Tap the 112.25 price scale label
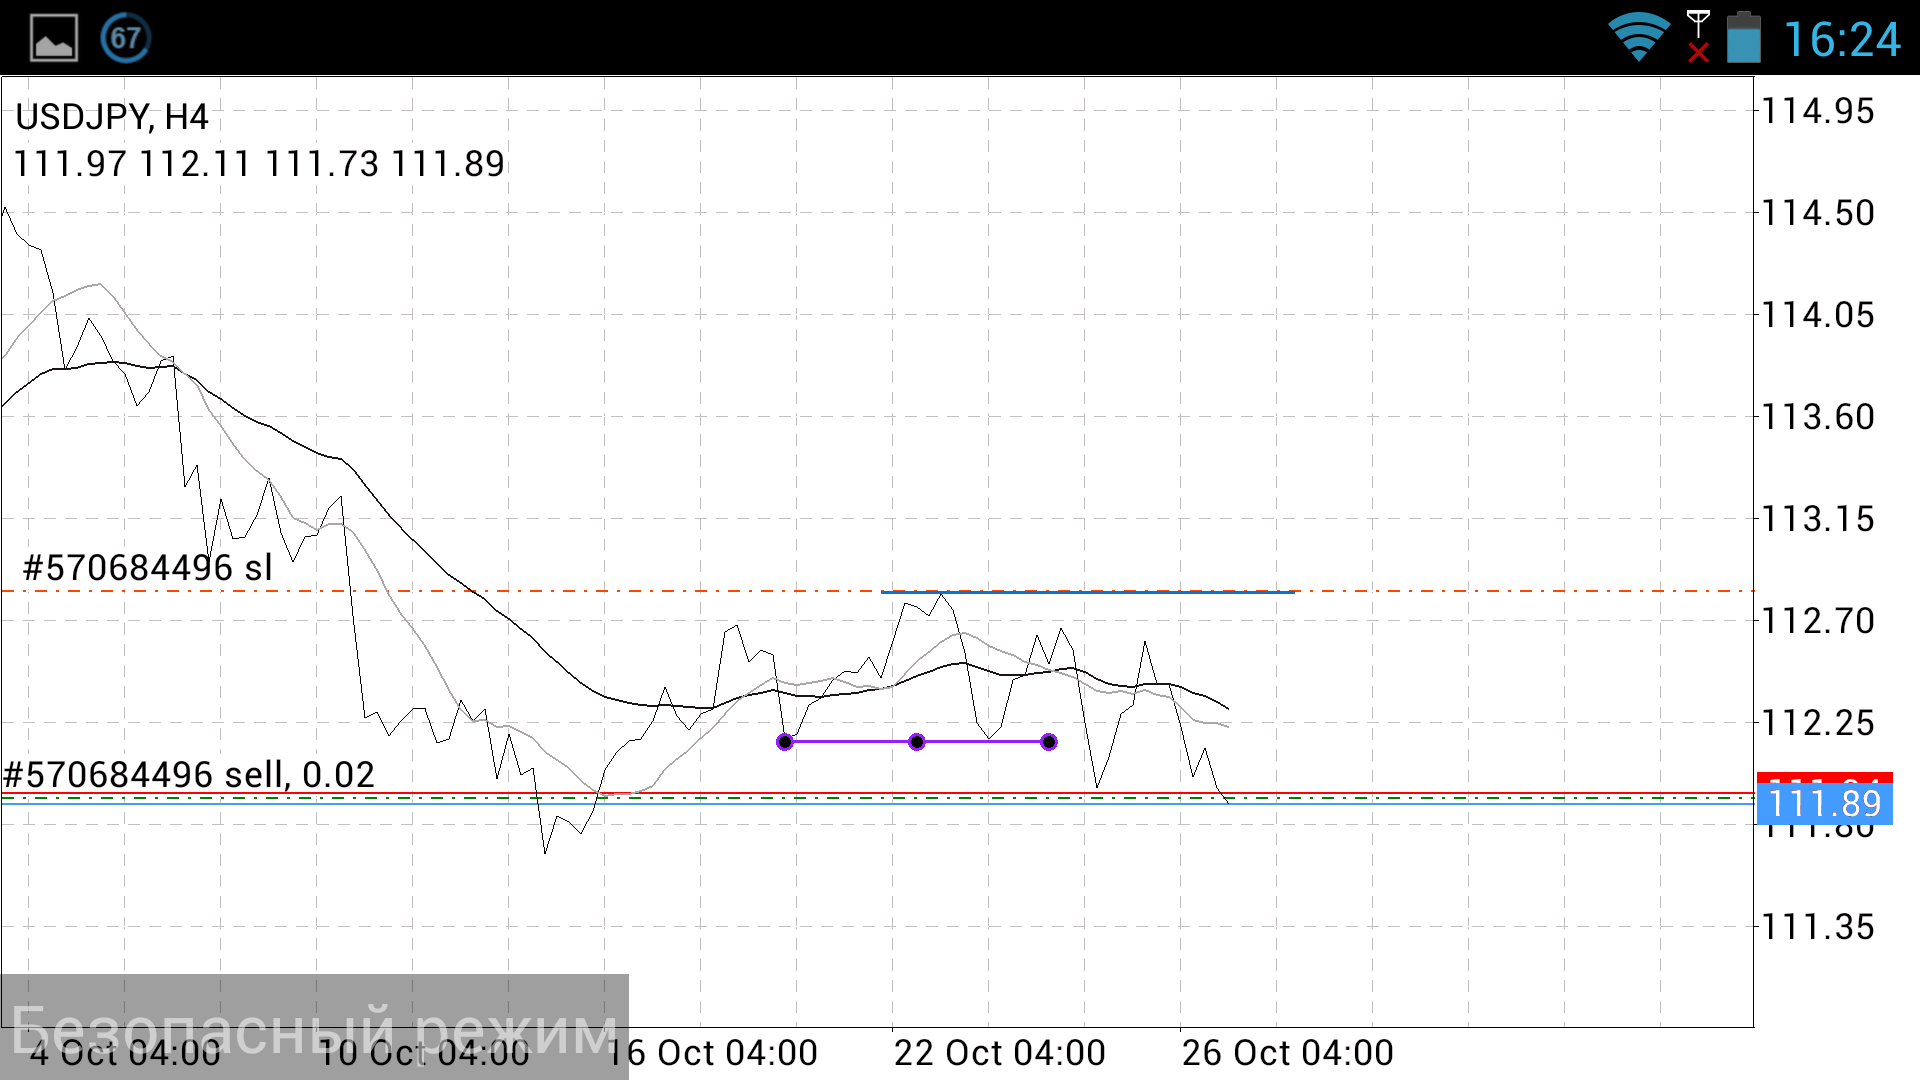Image resolution: width=1920 pixels, height=1080 pixels. click(x=1818, y=723)
